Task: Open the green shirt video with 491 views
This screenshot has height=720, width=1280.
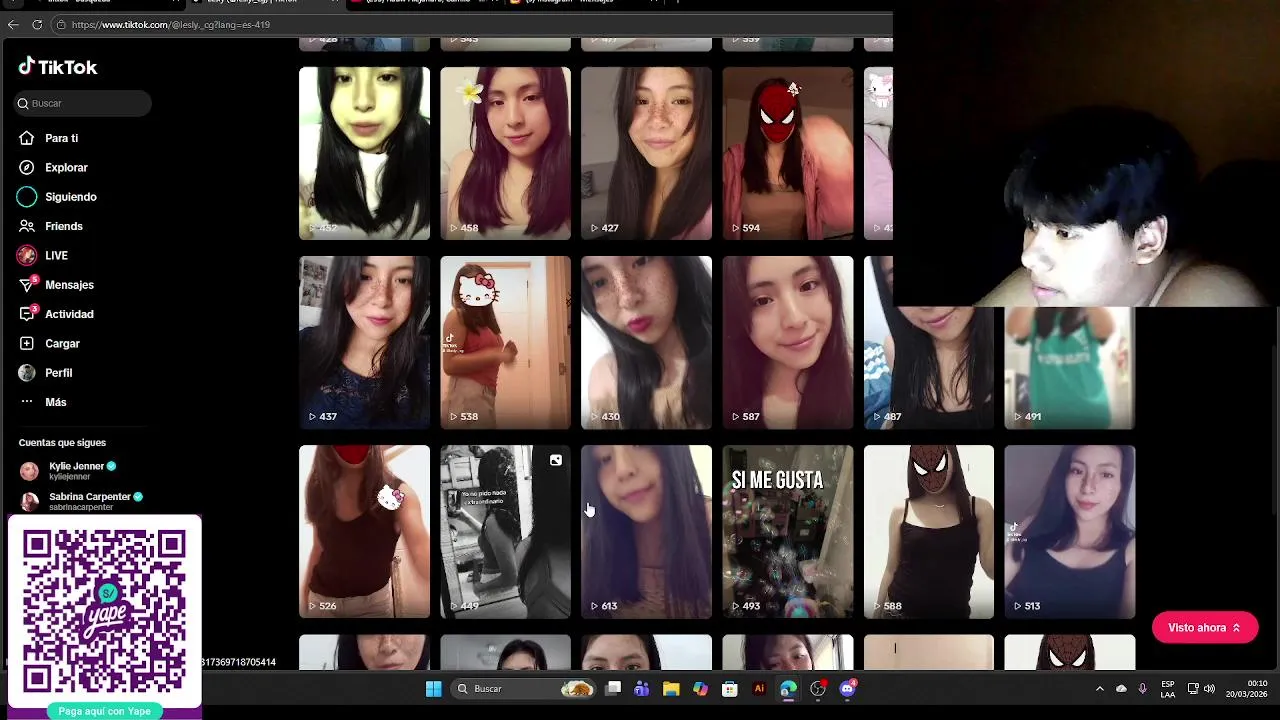Action: pyautogui.click(x=1069, y=367)
